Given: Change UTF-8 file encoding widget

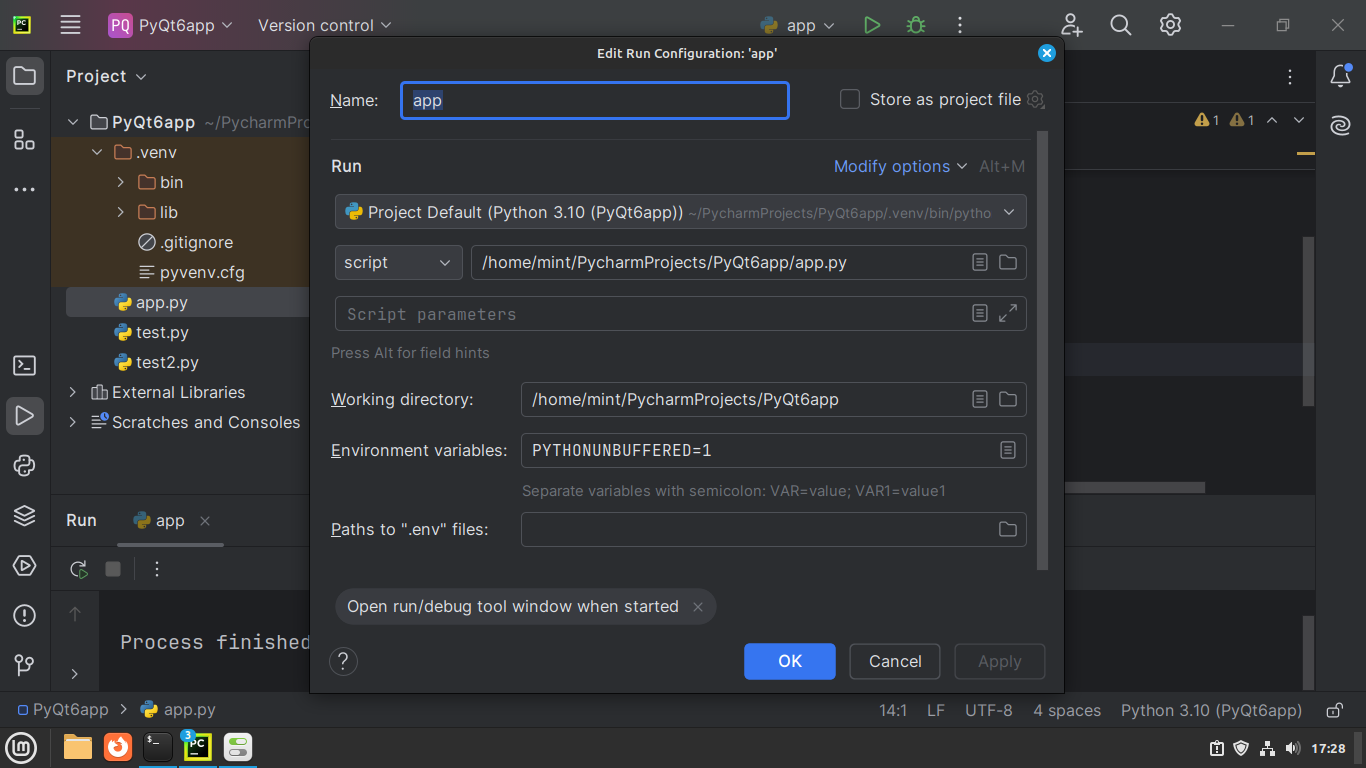Looking at the screenshot, I should (988, 710).
